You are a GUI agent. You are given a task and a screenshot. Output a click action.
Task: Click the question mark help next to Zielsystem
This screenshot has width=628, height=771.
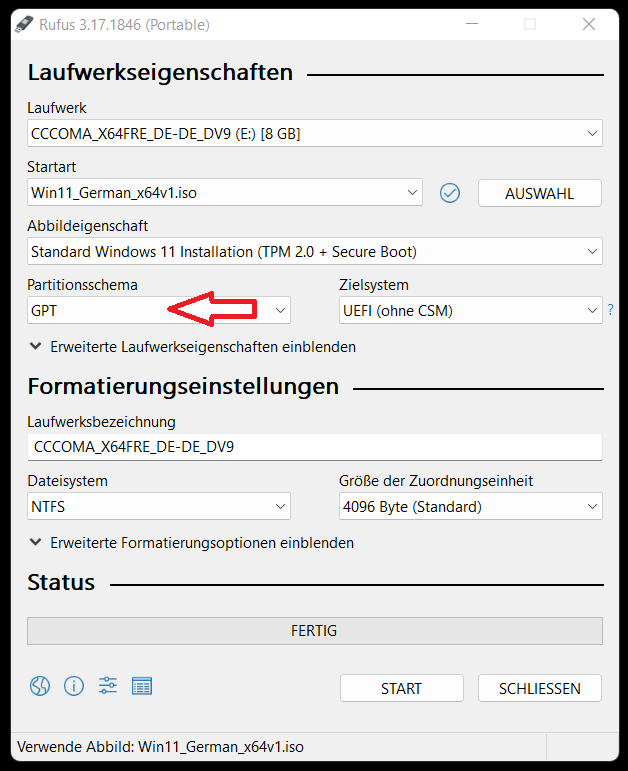(610, 310)
